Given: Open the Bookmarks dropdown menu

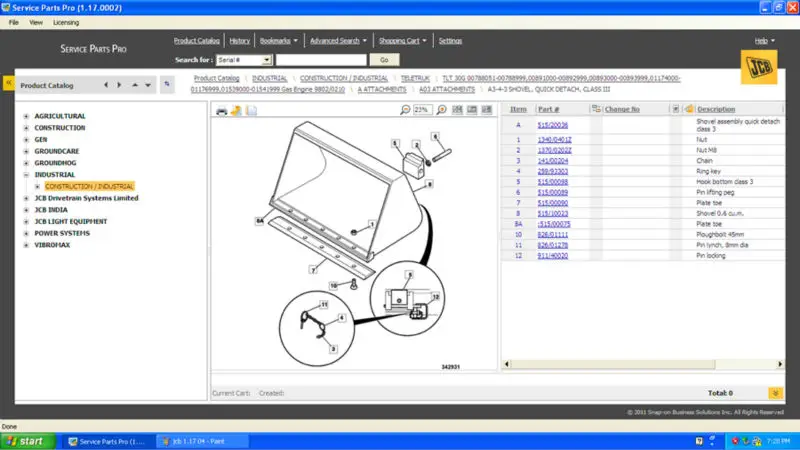Looking at the screenshot, I should pos(279,41).
